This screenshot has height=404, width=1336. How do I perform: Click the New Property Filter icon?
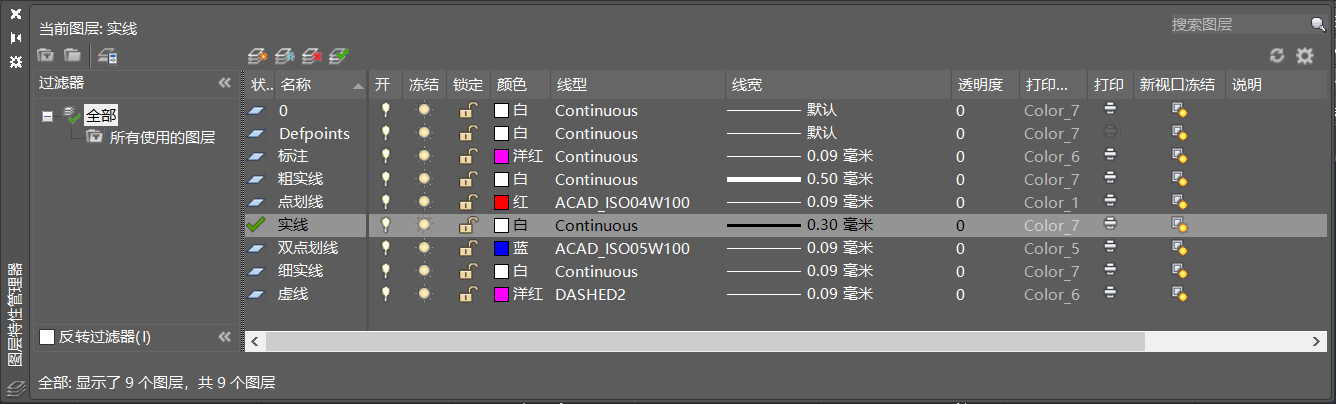(46, 56)
